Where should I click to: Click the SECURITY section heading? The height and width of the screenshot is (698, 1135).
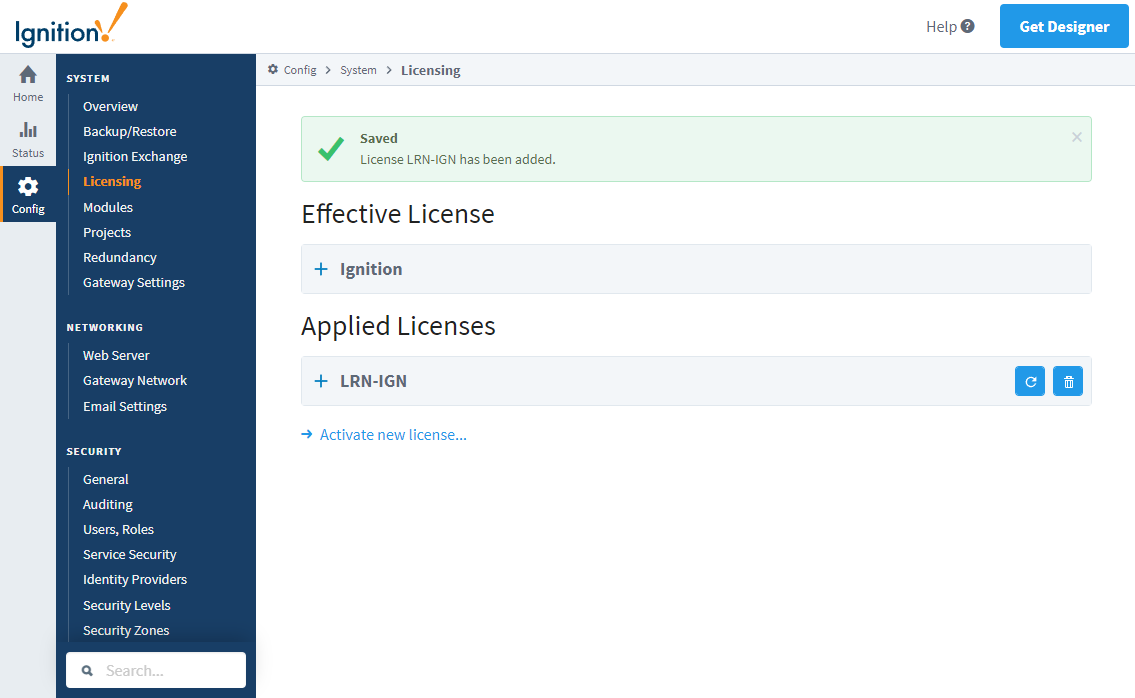coord(94,451)
